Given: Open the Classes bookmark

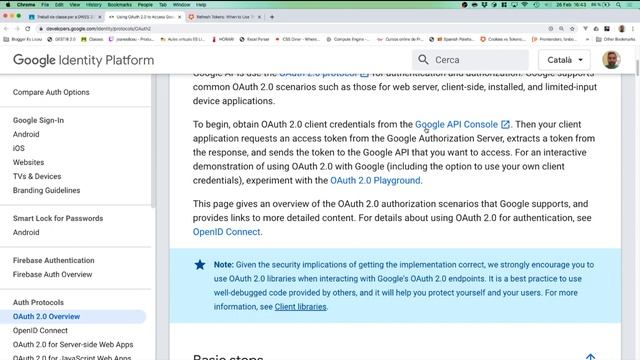Looking at the screenshot, I should click(92, 39).
